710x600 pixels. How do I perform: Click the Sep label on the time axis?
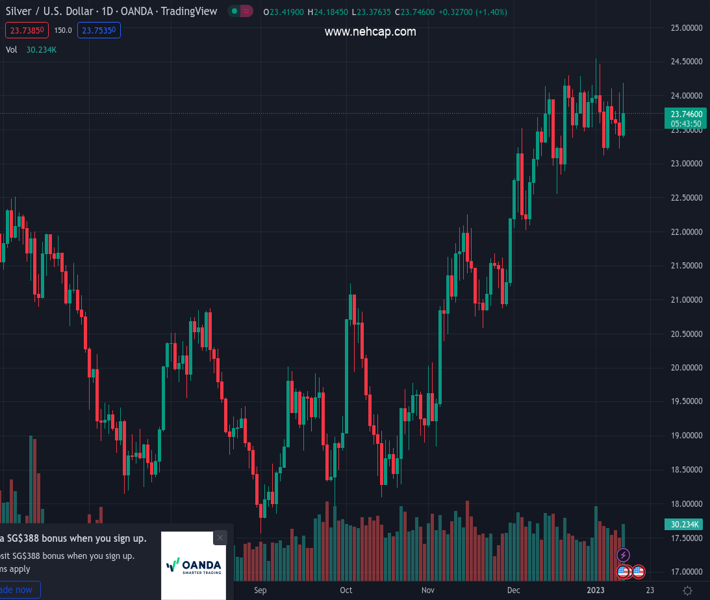pos(261,590)
